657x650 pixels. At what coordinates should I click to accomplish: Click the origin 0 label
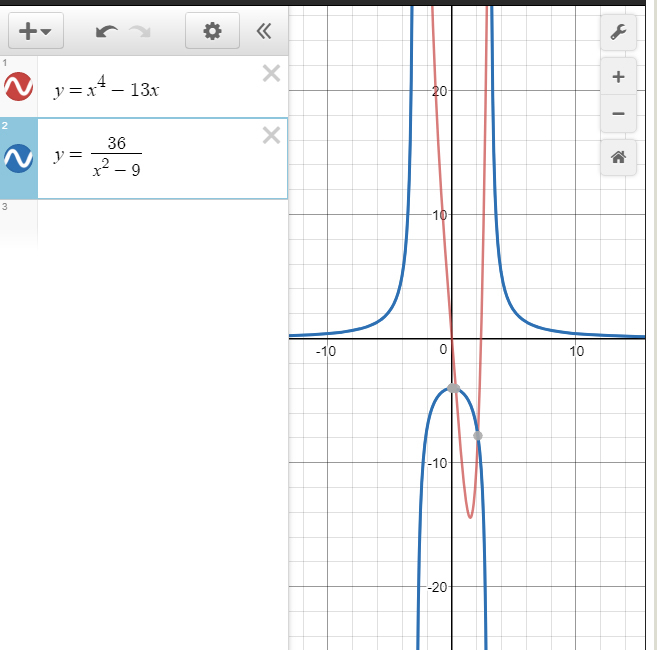[x=443, y=350]
